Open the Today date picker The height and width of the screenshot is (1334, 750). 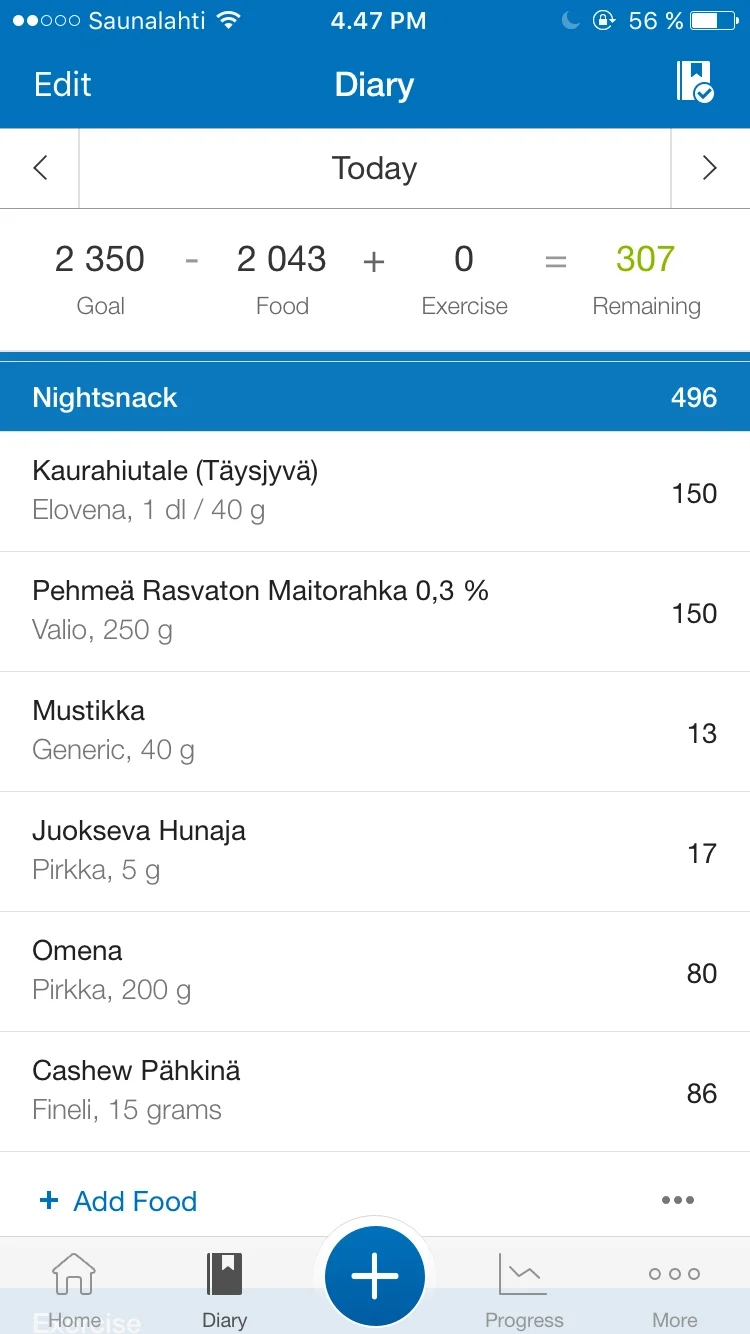tap(374, 168)
